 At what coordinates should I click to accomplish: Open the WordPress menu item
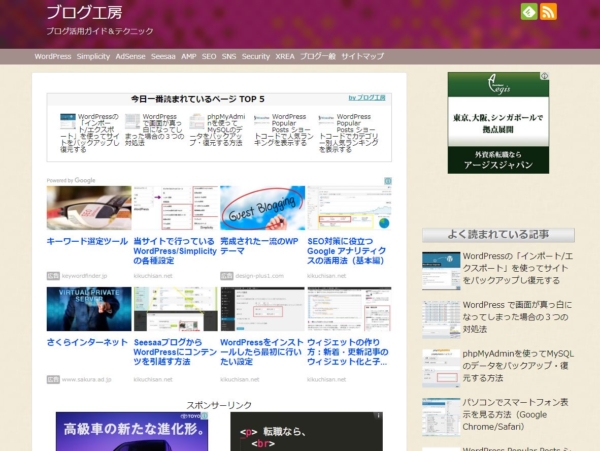pos(53,57)
